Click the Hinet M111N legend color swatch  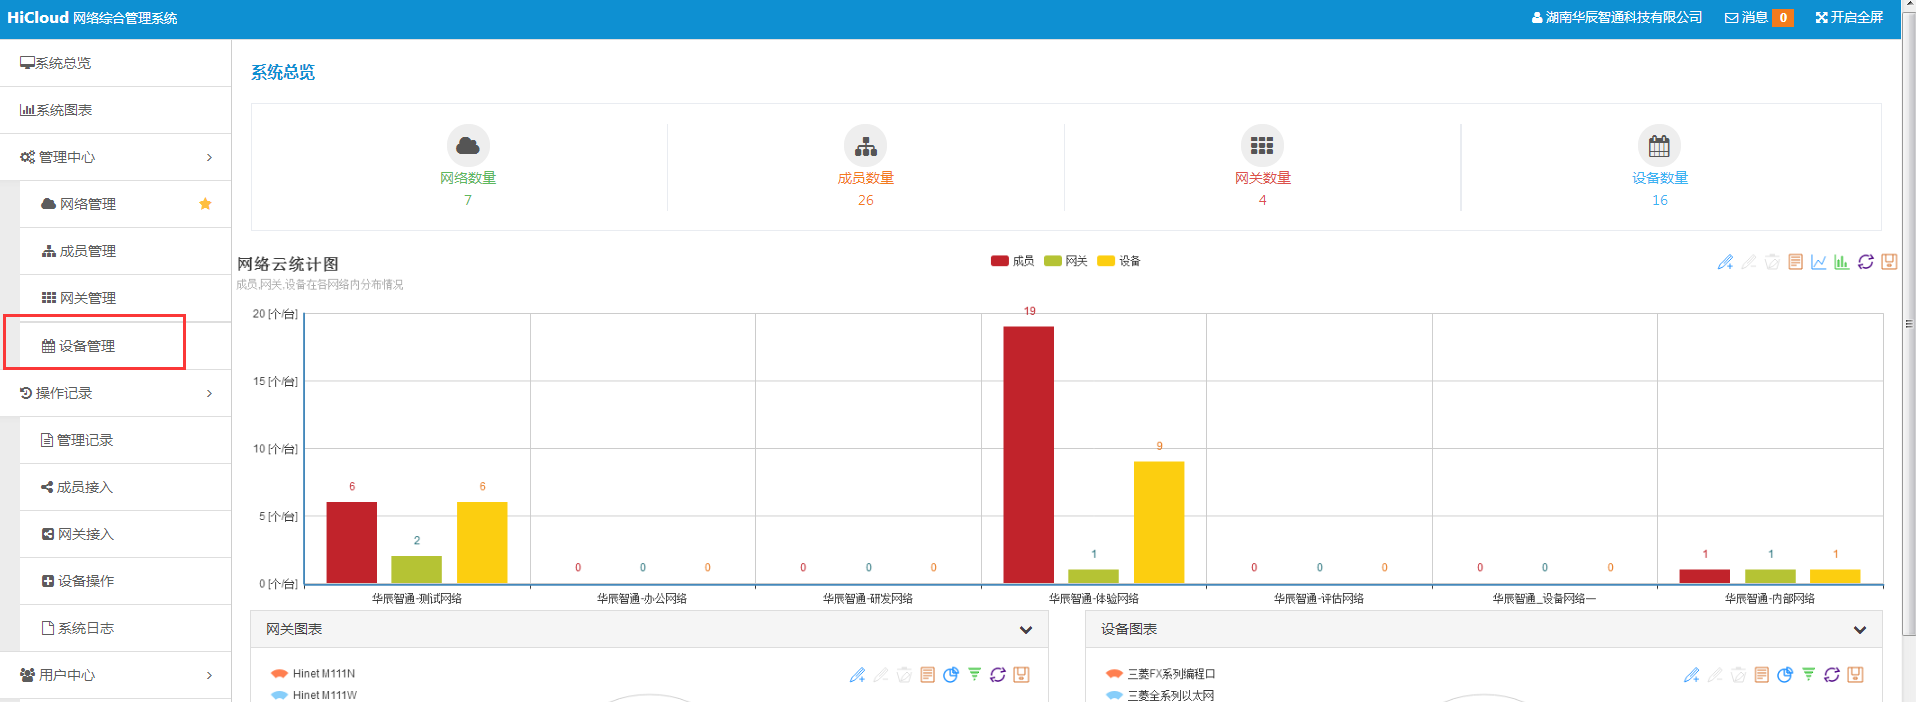tap(279, 674)
